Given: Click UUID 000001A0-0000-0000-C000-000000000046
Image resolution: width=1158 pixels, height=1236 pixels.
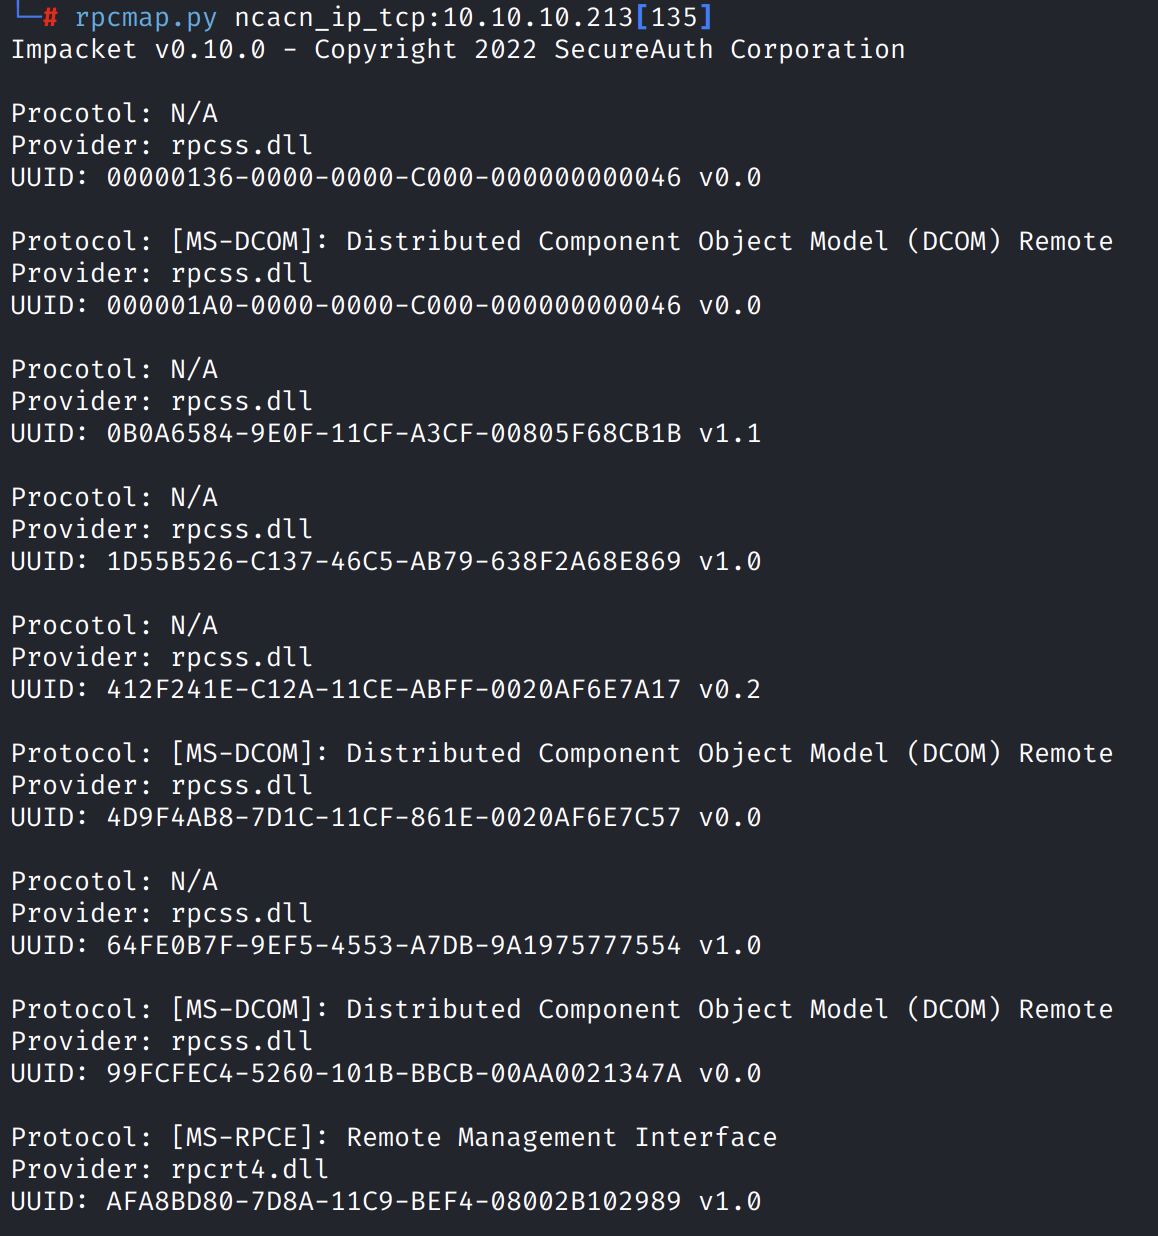Looking at the screenshot, I should point(393,306).
